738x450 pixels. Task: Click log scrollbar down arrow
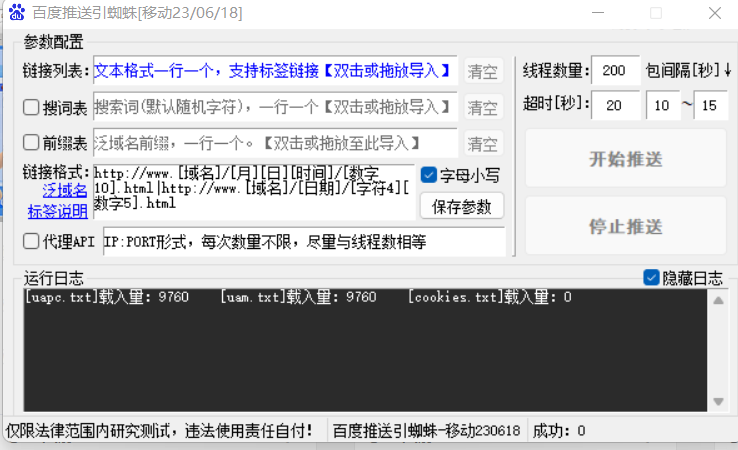click(717, 401)
